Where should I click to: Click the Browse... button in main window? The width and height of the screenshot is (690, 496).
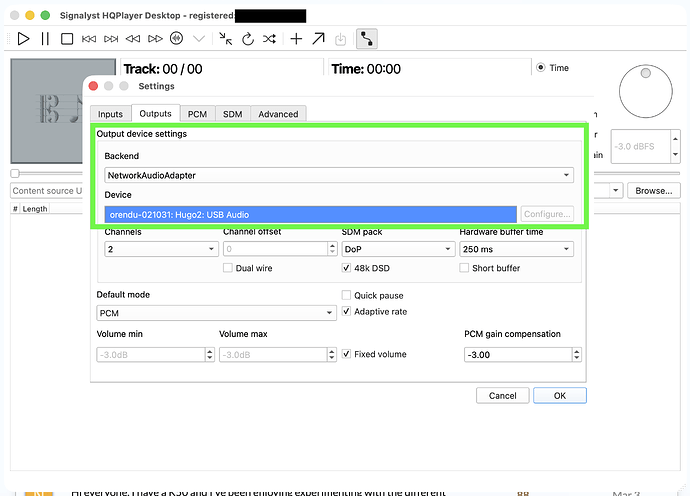pos(653,191)
